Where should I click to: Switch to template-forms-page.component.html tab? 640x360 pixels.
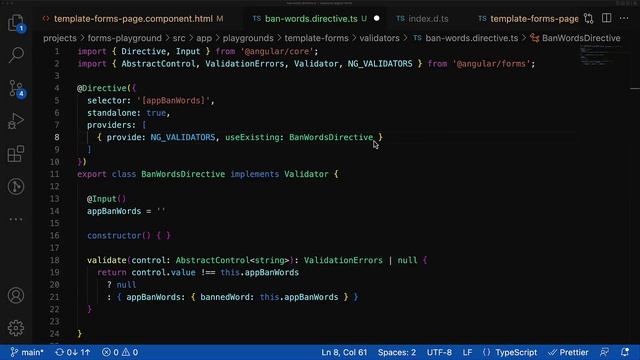click(x=133, y=19)
